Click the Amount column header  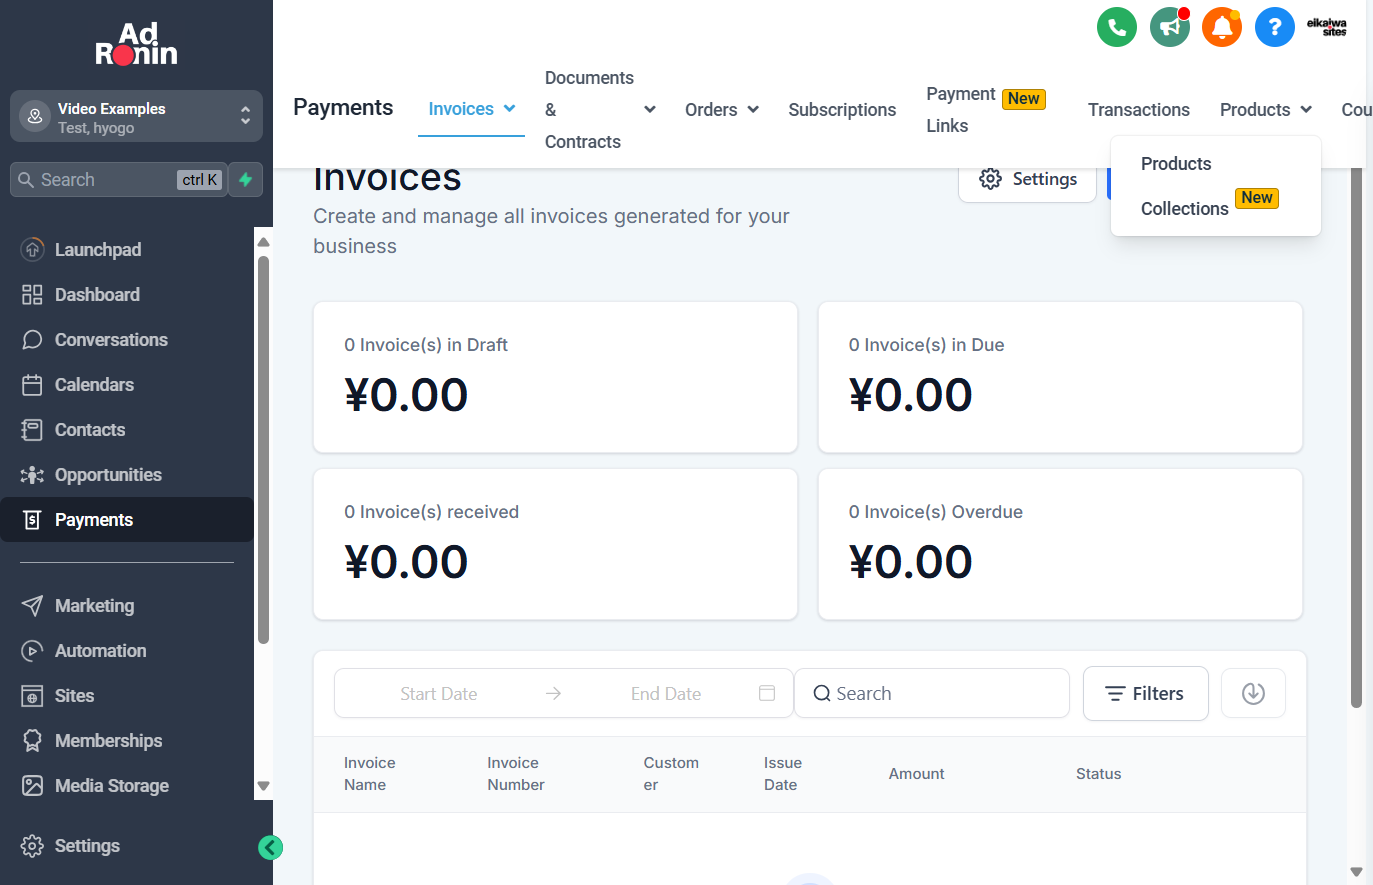coord(916,774)
